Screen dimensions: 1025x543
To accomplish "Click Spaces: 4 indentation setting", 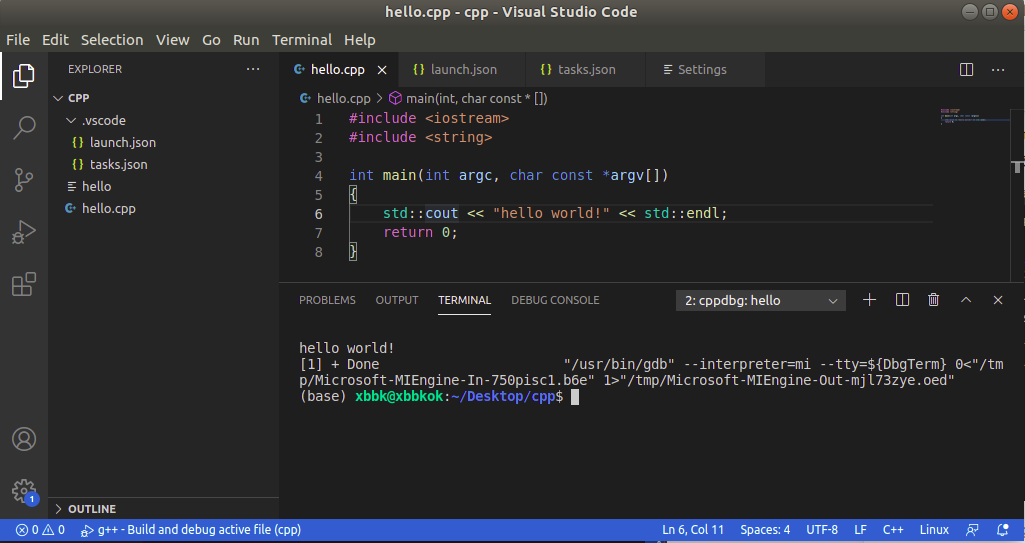I will tap(765, 530).
